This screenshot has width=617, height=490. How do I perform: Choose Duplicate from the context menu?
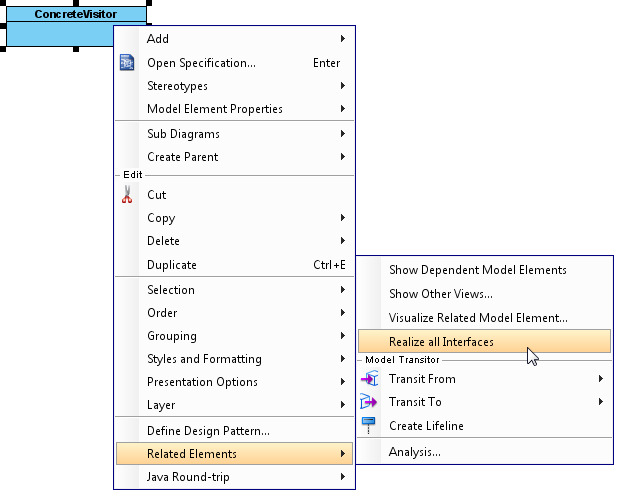click(x=235, y=264)
